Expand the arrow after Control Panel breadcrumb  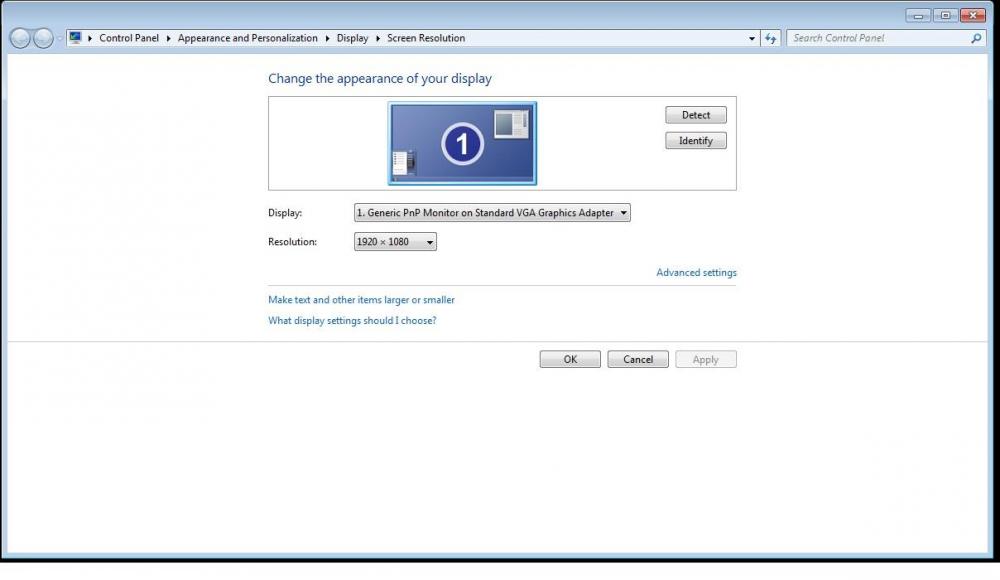click(x=168, y=38)
